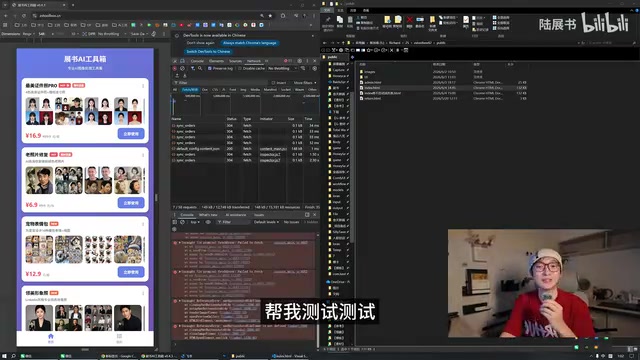Click the blue use-now button on the ¥12.9 card
Viewport: 640px width, 360px height.
coord(131,272)
